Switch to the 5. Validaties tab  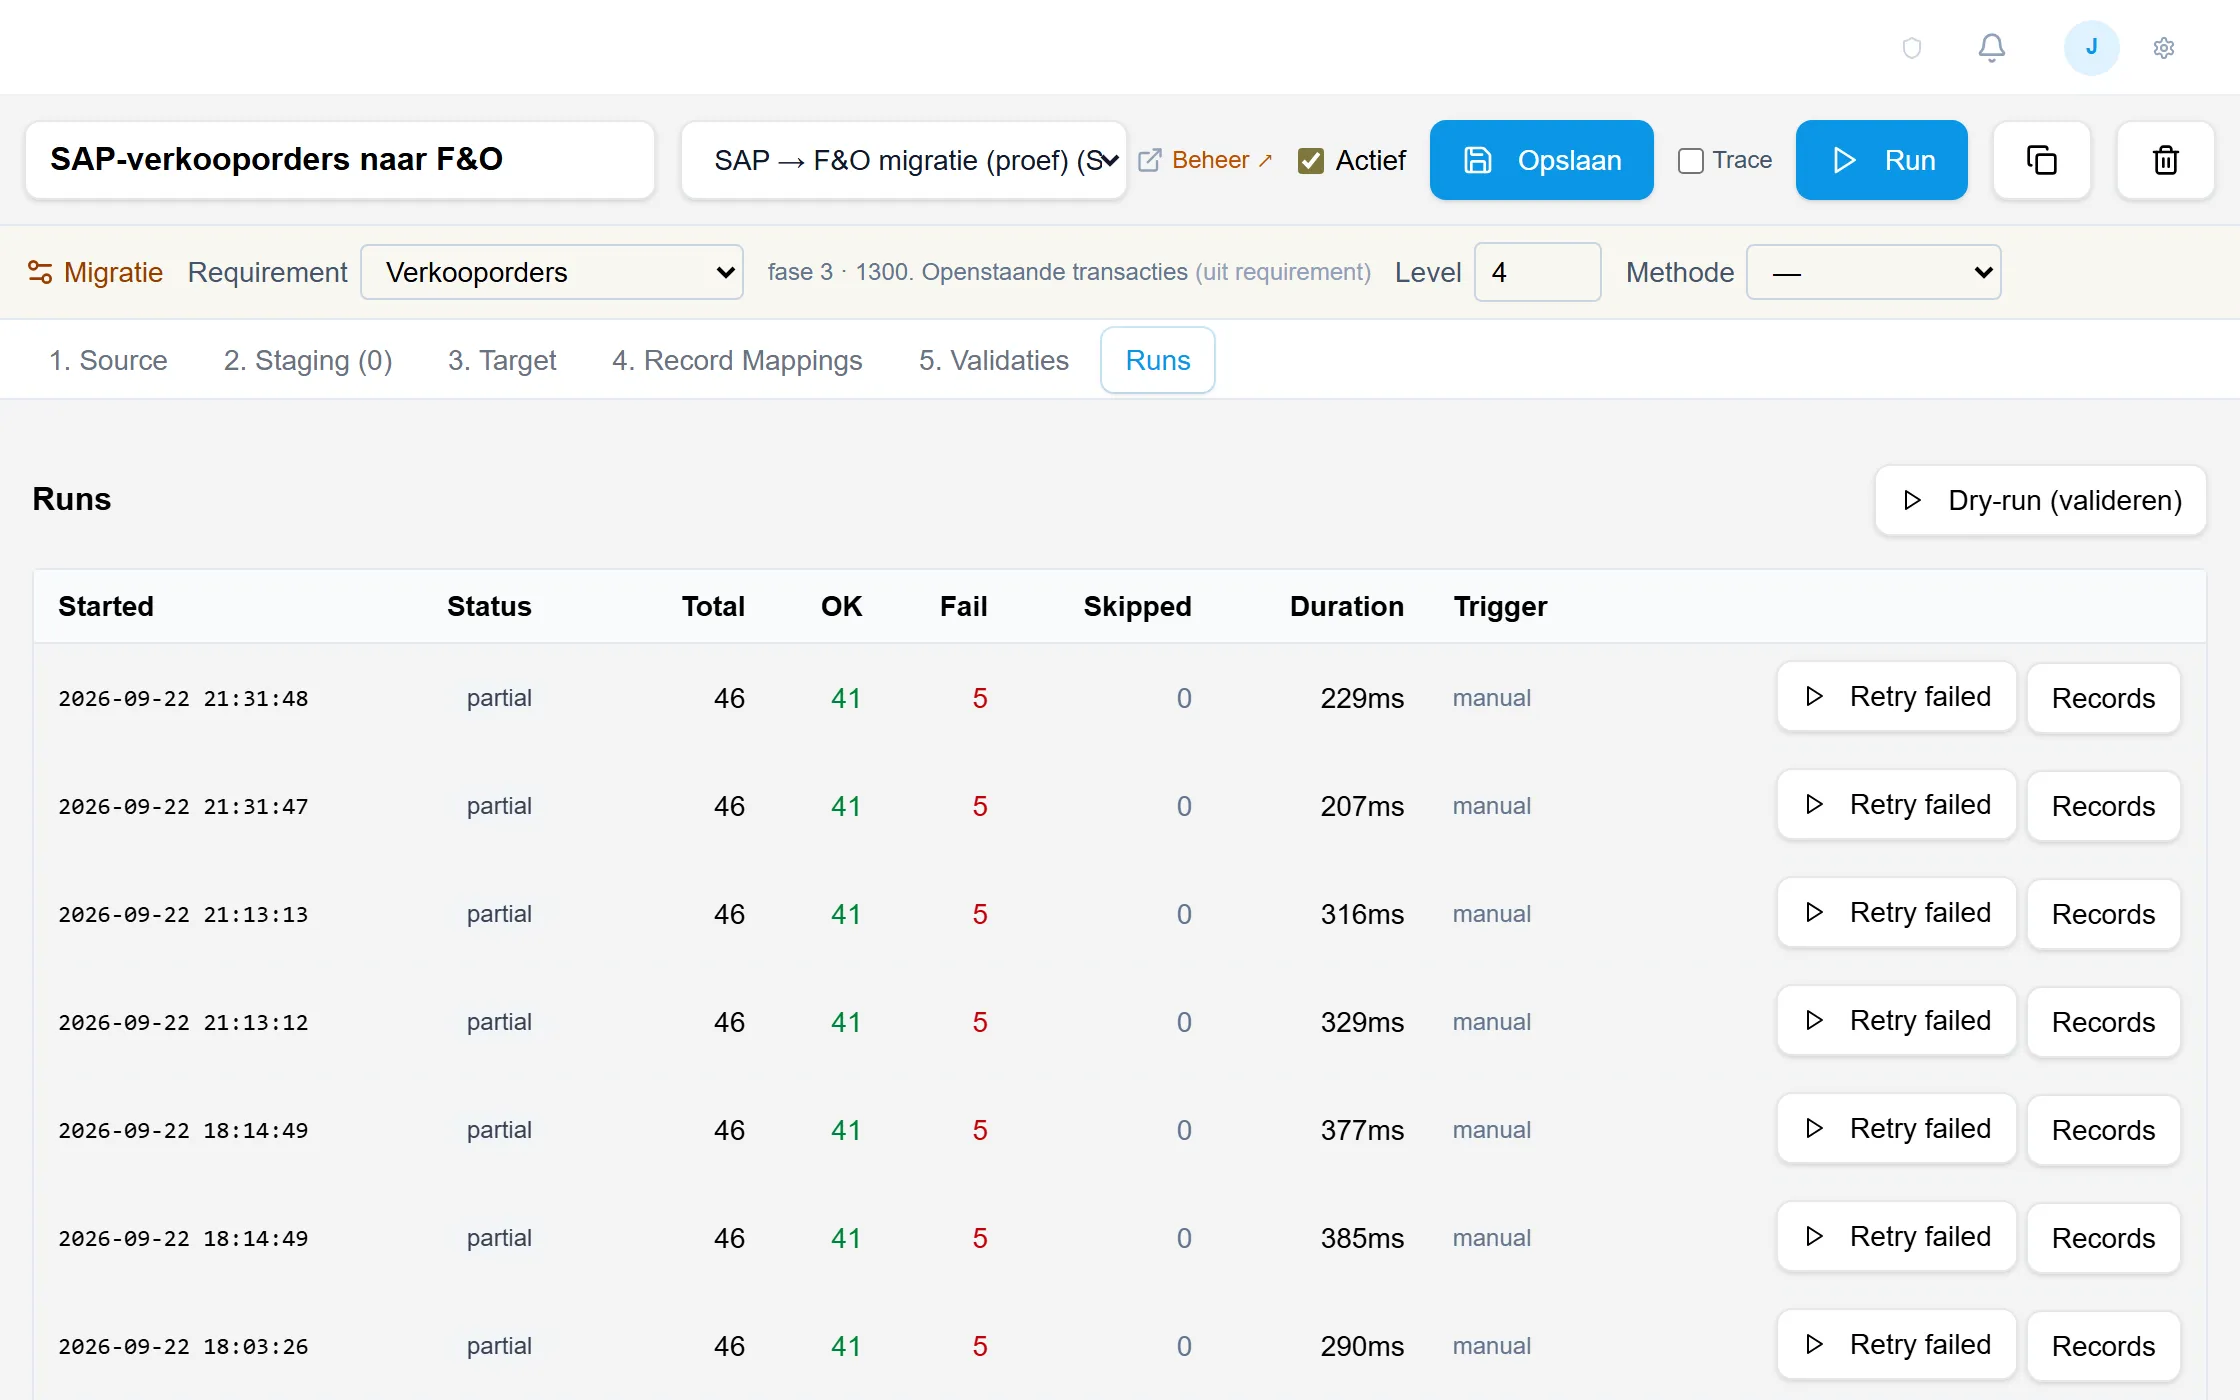click(994, 360)
